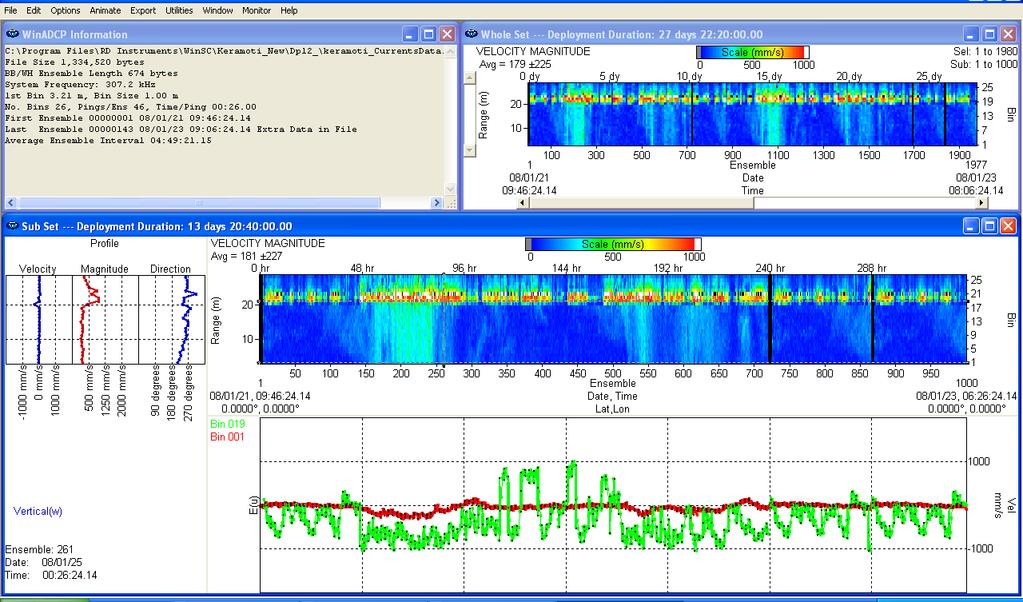
Task: Click the Bin 001 legend label
Action: pyautogui.click(x=227, y=437)
